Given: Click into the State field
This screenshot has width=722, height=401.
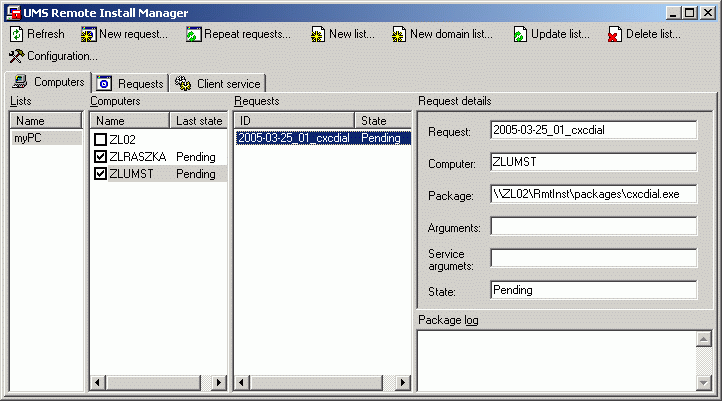Looking at the screenshot, I should point(594,290).
